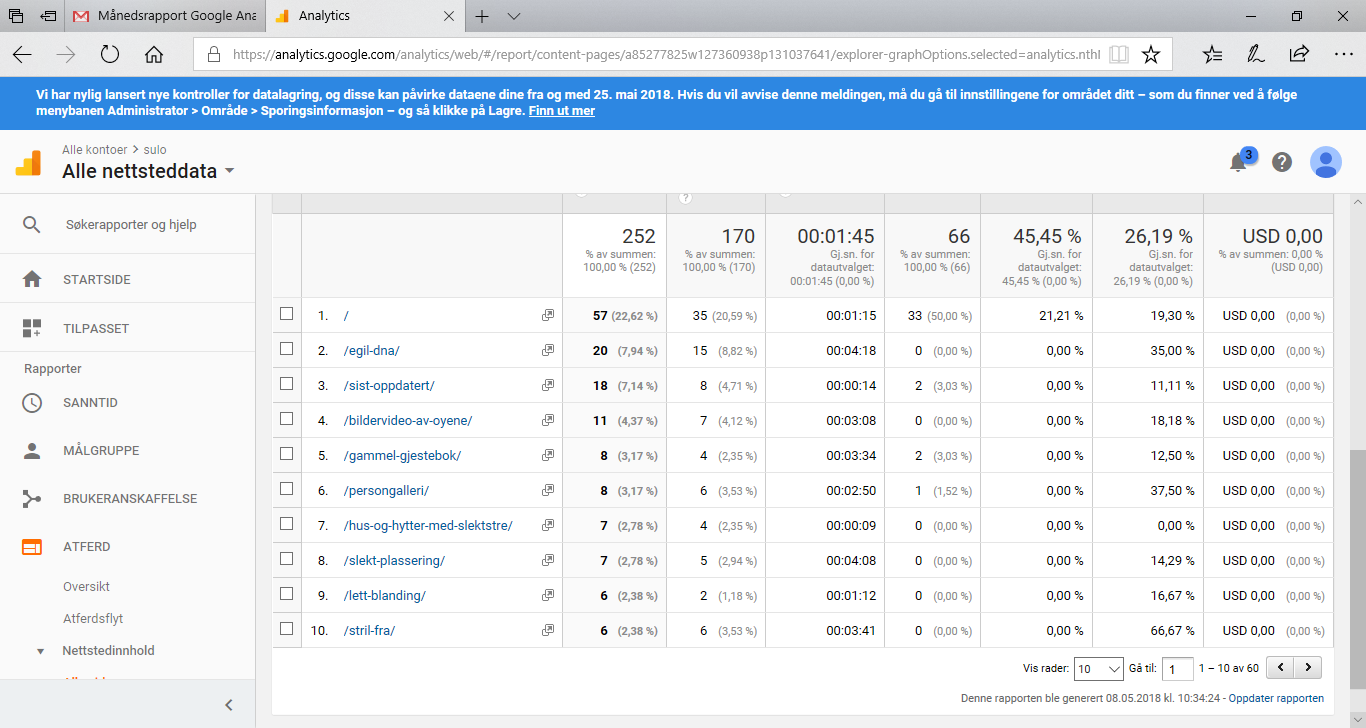This screenshot has height=728, width=1366.
Task: Open /gammel-gjestebok/ external link icon
Action: point(547,455)
